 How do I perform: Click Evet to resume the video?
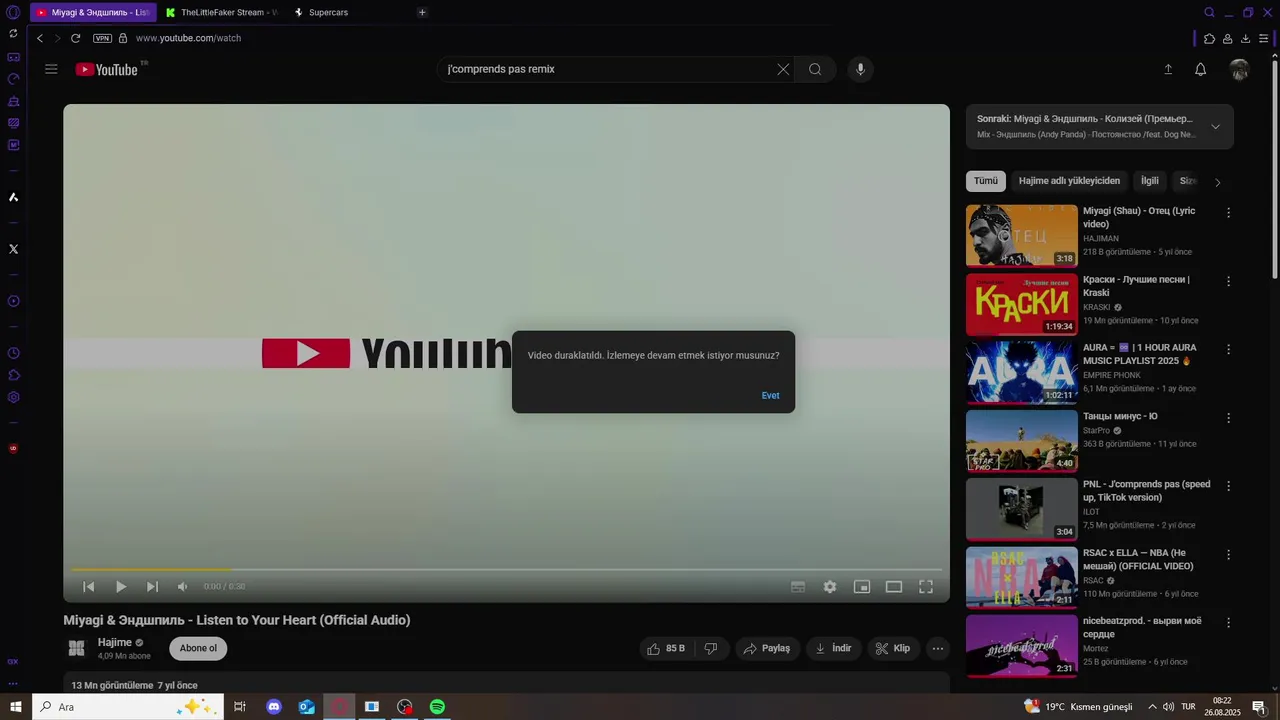click(x=770, y=395)
